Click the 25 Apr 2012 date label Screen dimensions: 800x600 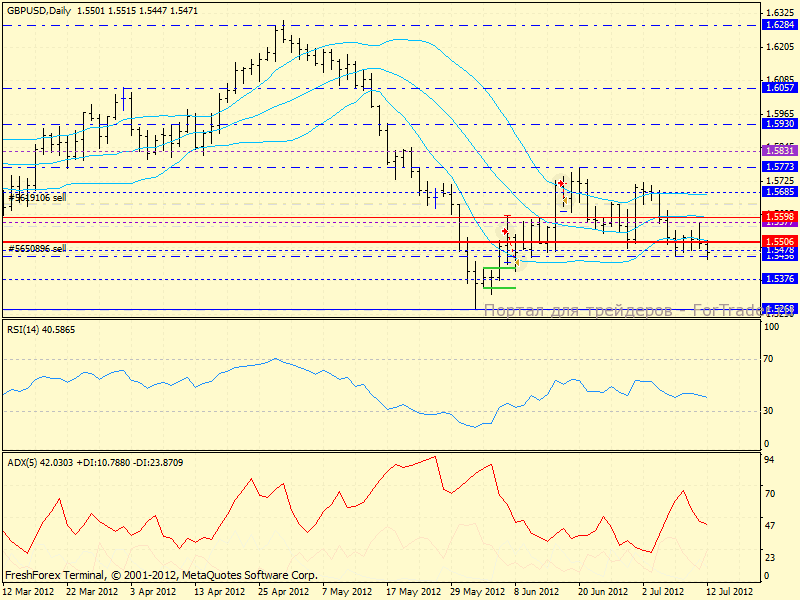(277, 592)
